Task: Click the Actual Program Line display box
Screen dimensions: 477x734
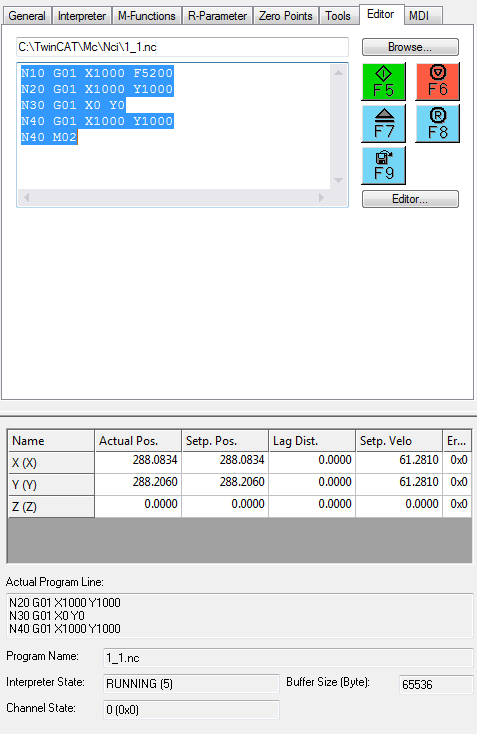Action: [x=239, y=616]
